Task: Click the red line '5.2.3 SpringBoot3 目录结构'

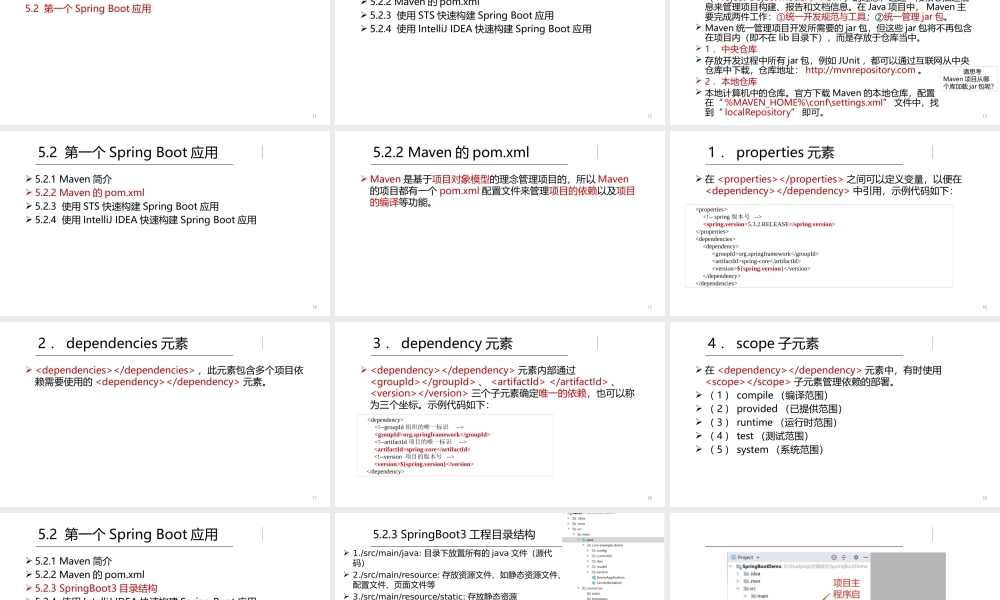Action: click(96, 588)
